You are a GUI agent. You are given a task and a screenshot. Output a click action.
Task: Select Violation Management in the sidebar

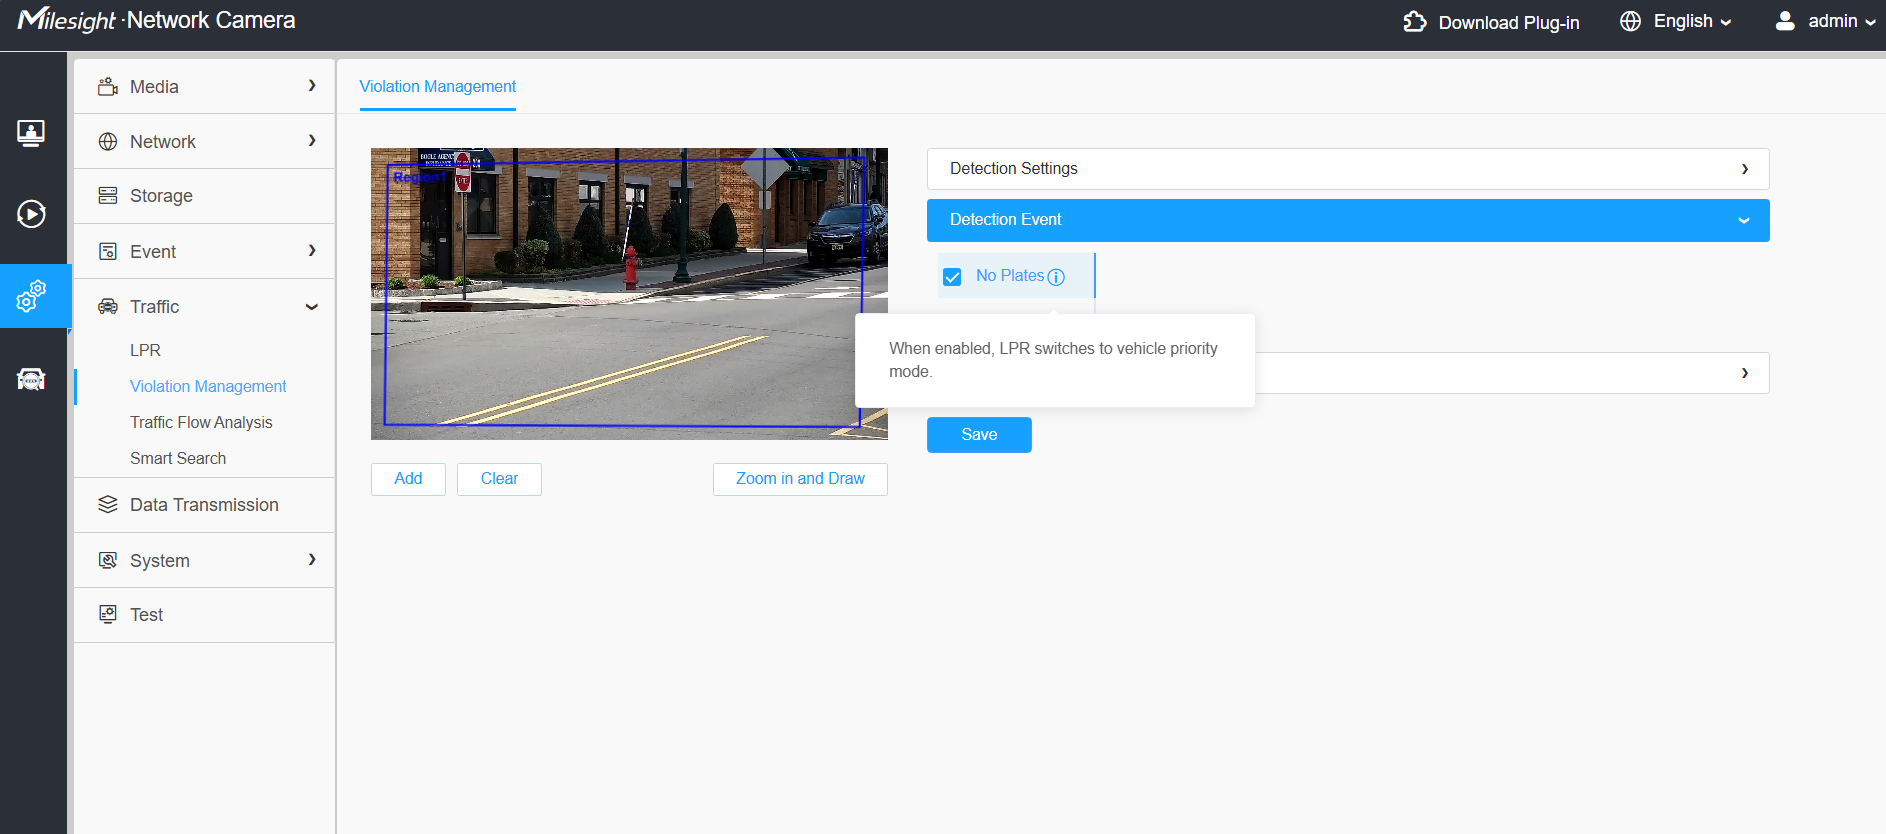208,386
